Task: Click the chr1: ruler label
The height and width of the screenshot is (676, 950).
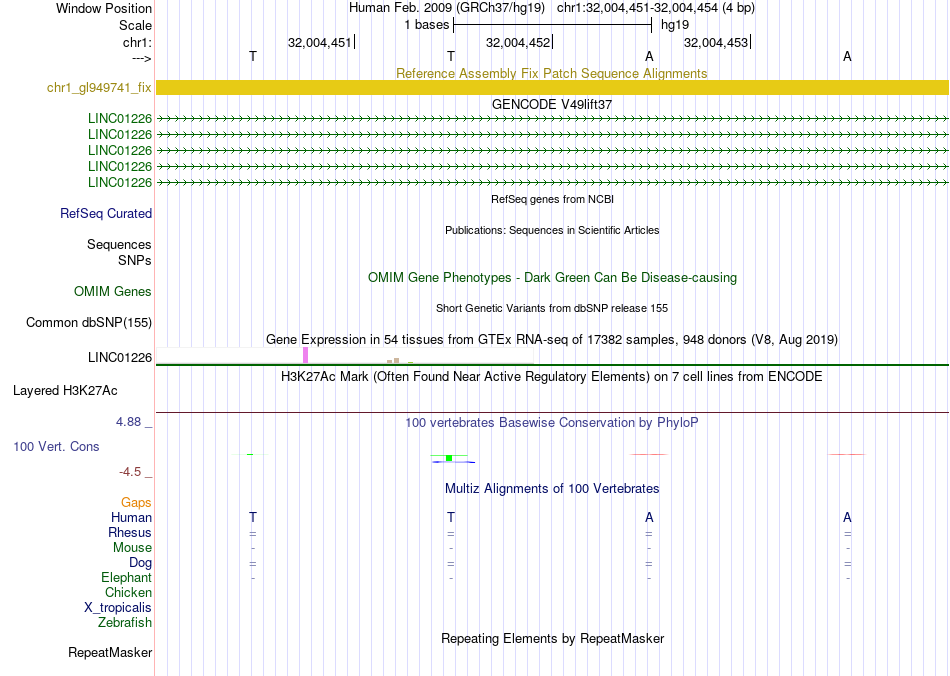Action: click(x=137, y=42)
